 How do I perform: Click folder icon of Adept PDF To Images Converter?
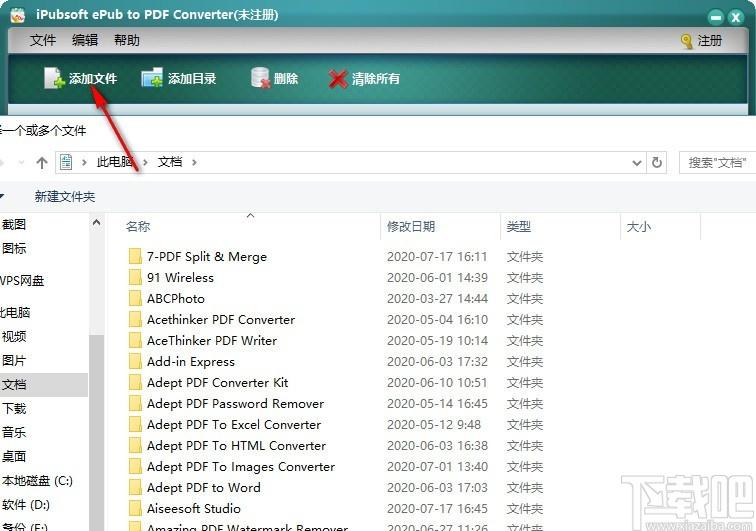(x=135, y=466)
